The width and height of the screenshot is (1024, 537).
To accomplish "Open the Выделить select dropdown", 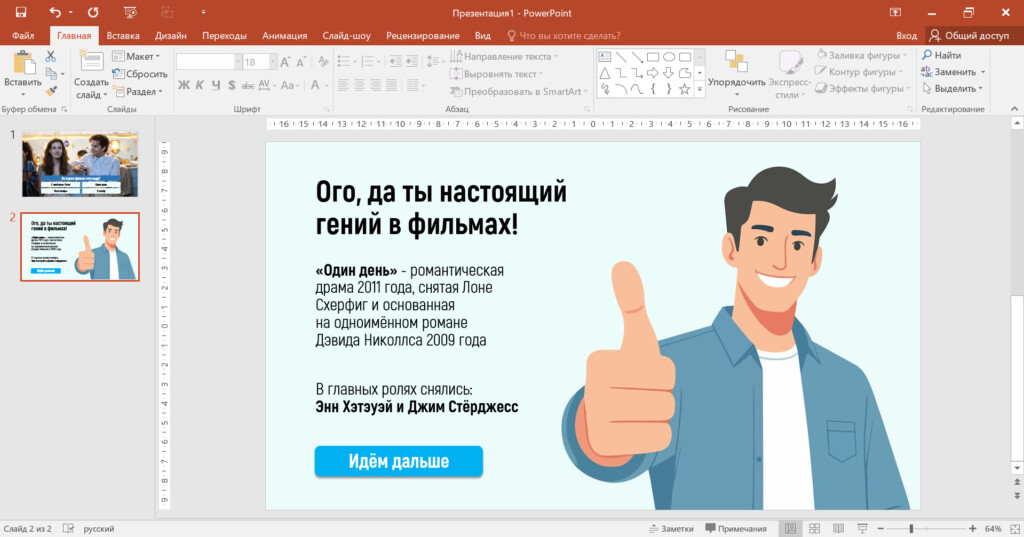I will (953, 88).
